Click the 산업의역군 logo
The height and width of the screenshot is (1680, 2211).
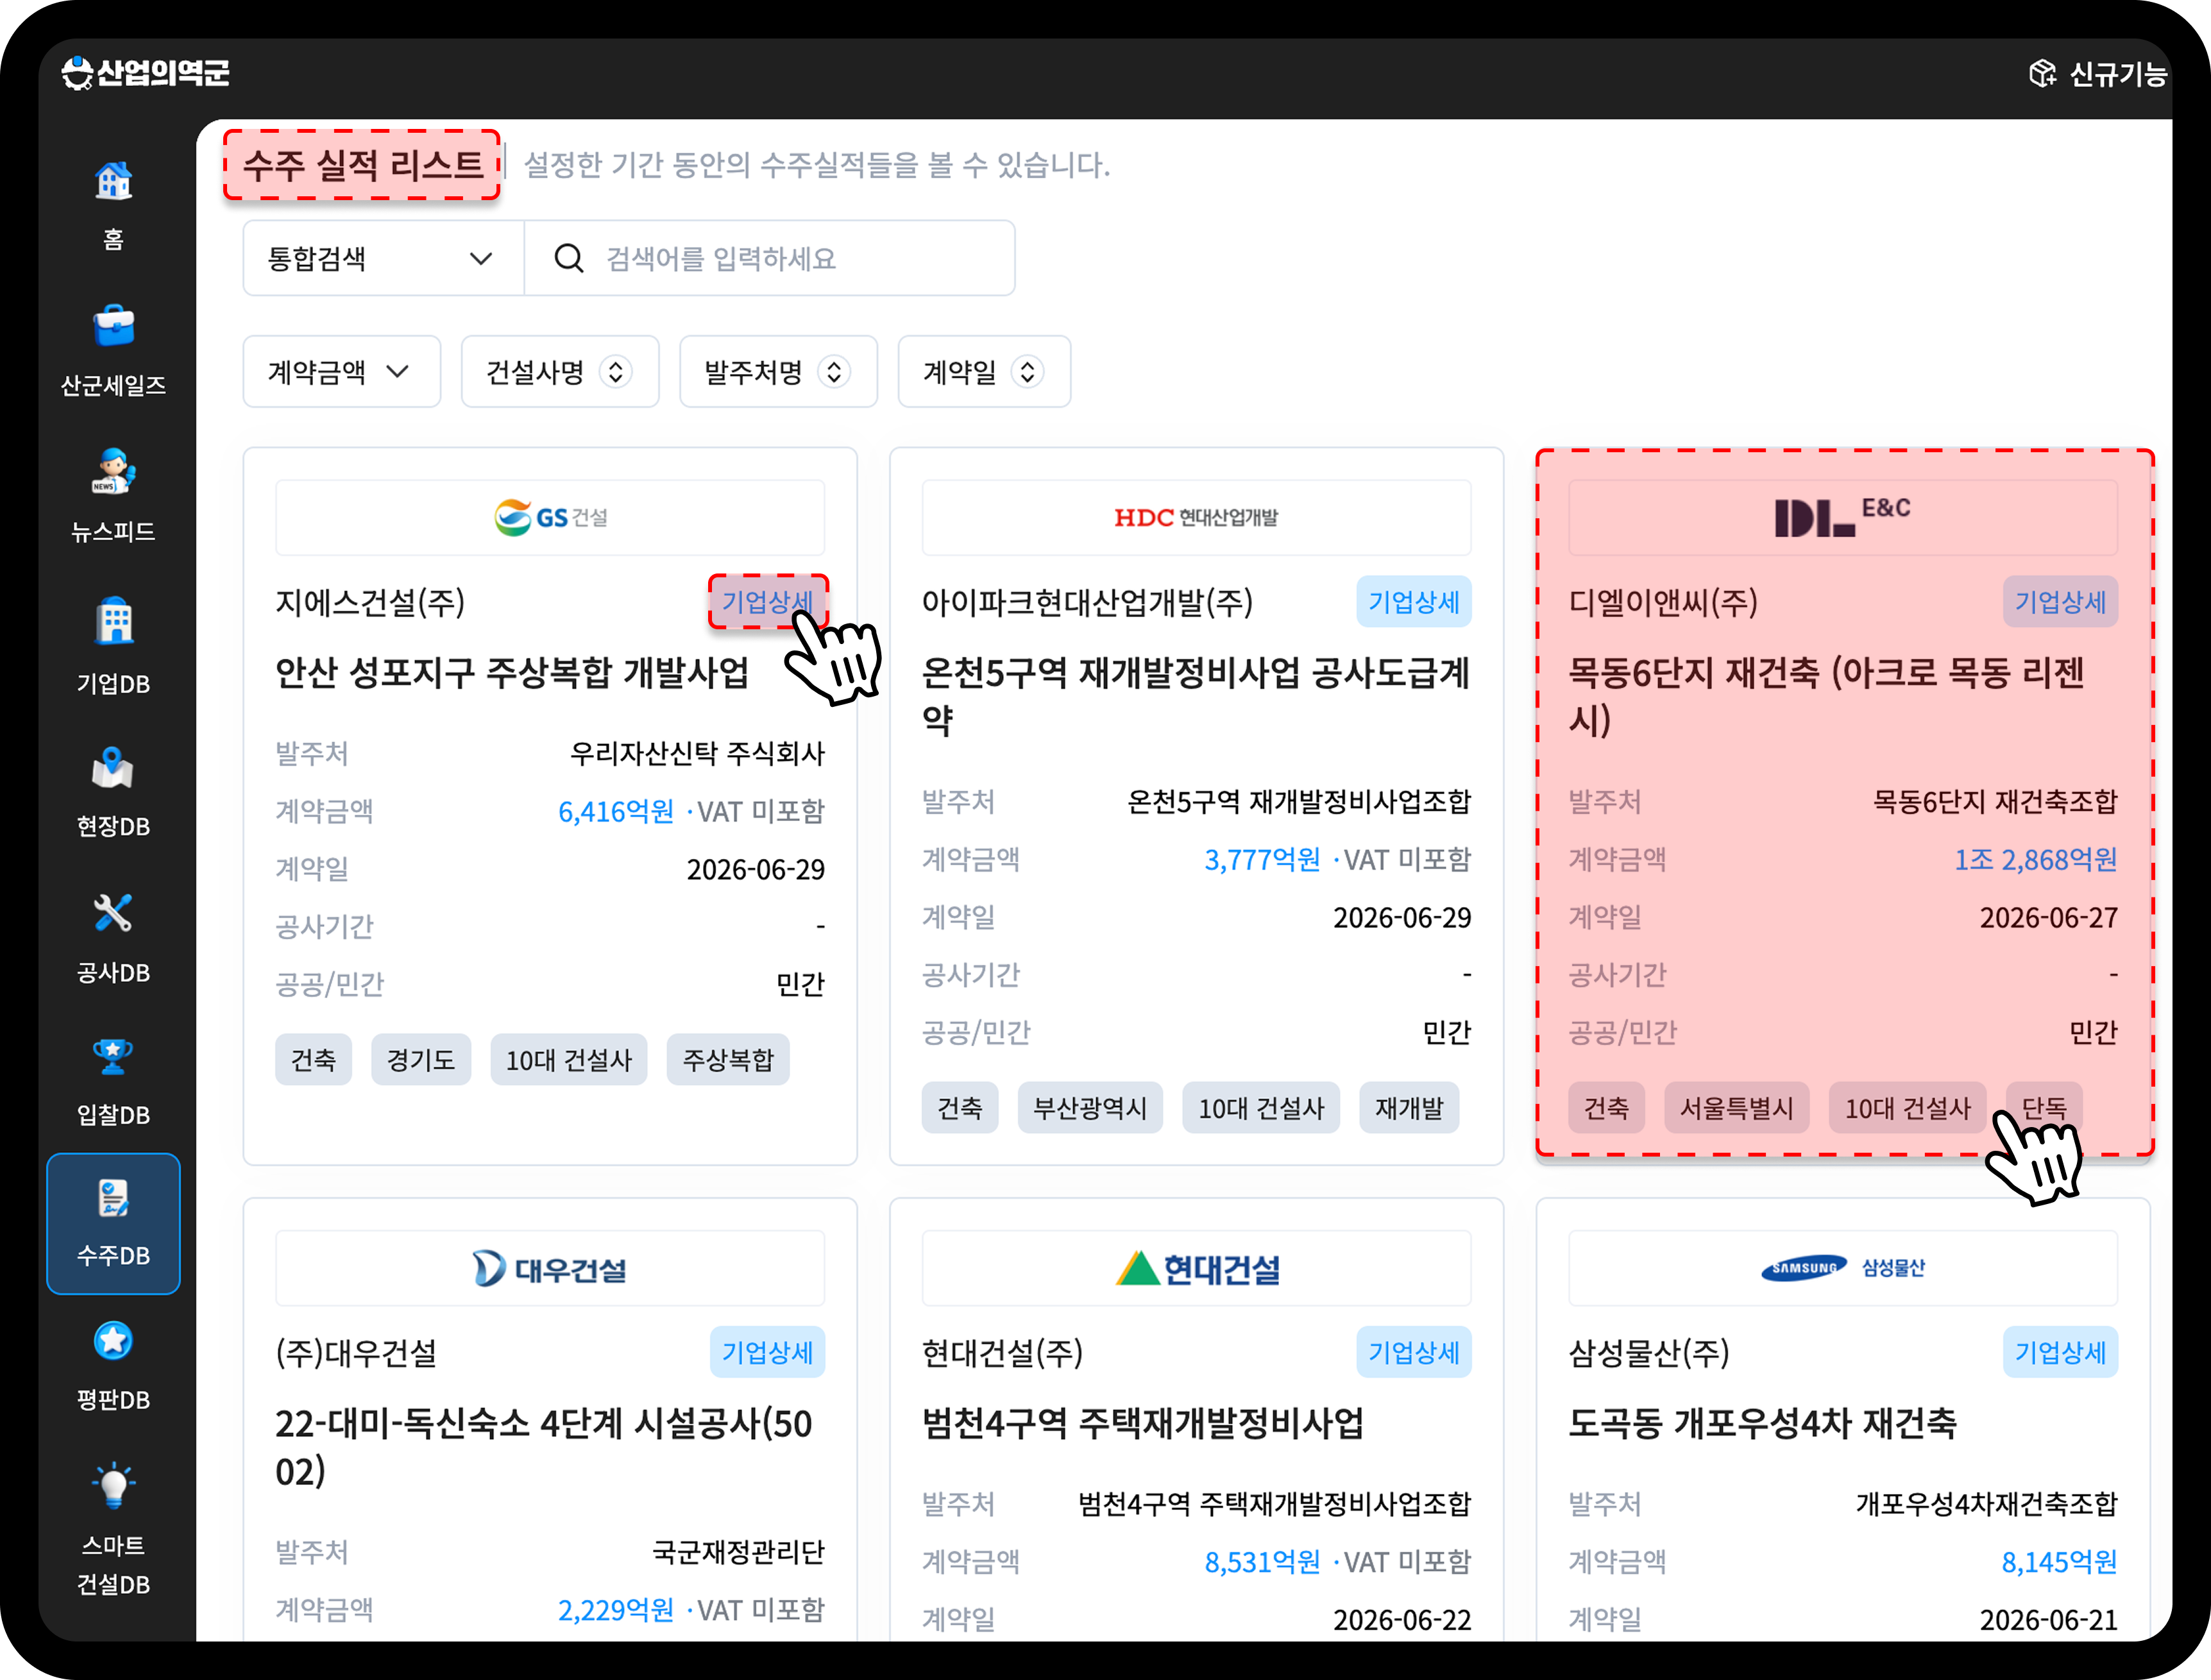pyautogui.click(x=146, y=73)
